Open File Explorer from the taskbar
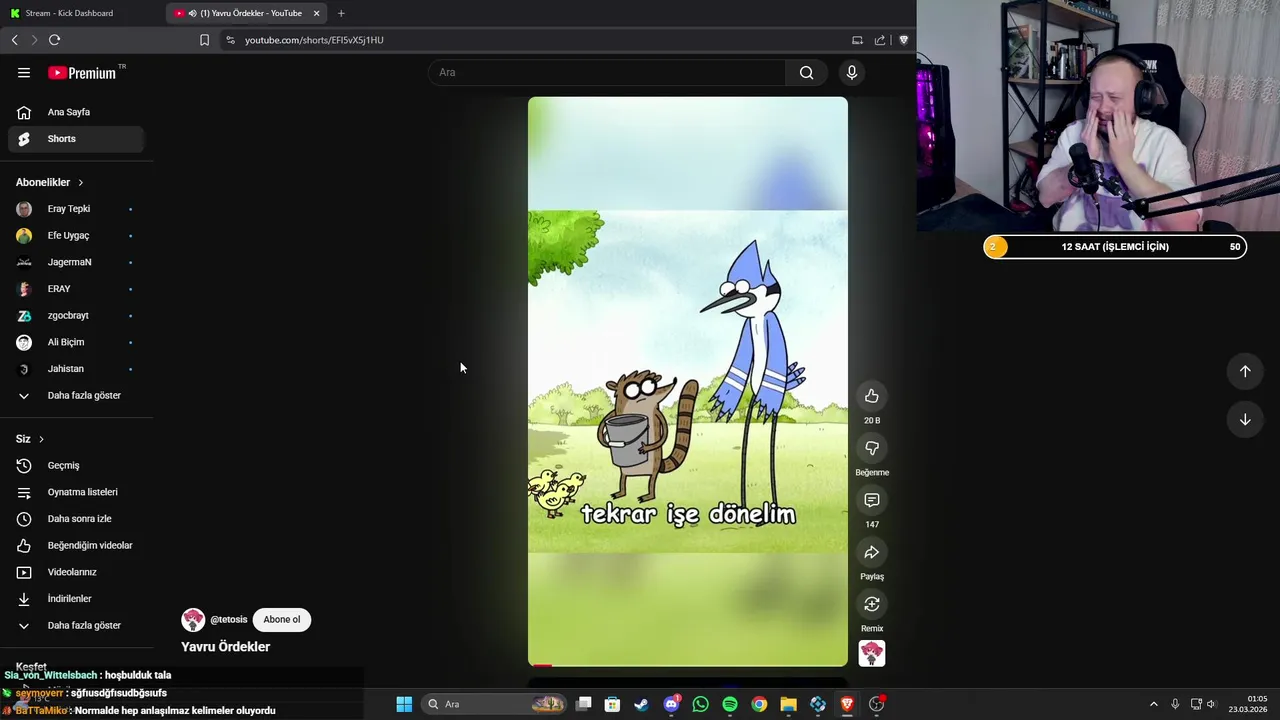The height and width of the screenshot is (720, 1280). click(788, 704)
